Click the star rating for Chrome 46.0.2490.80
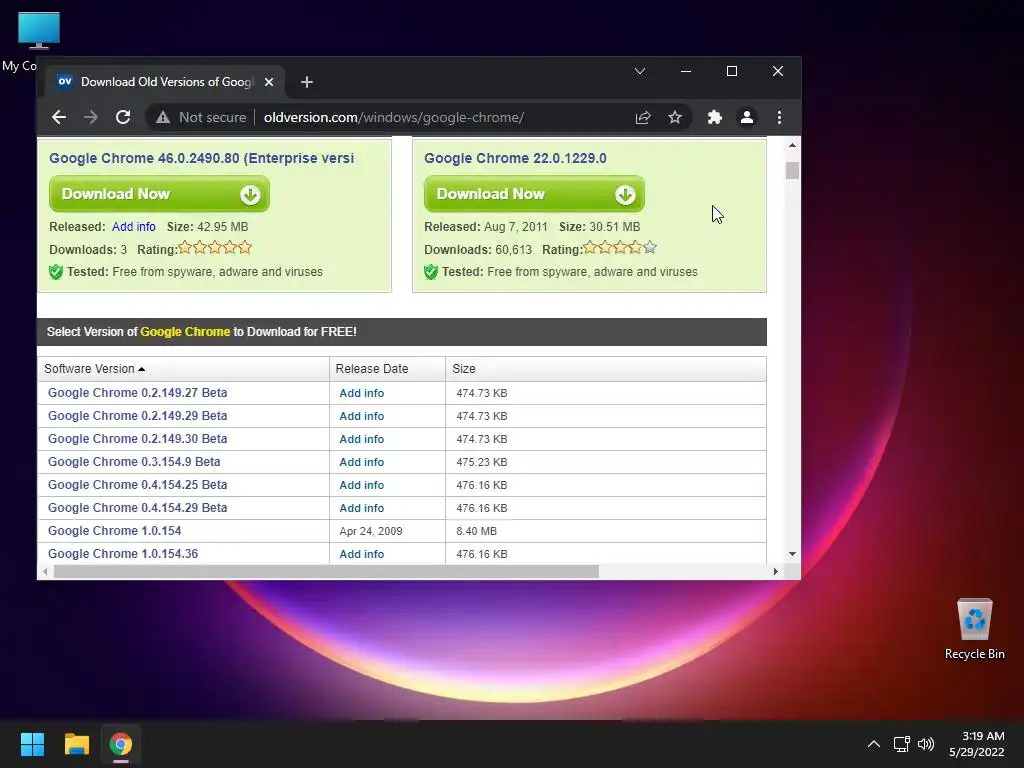 [215, 248]
